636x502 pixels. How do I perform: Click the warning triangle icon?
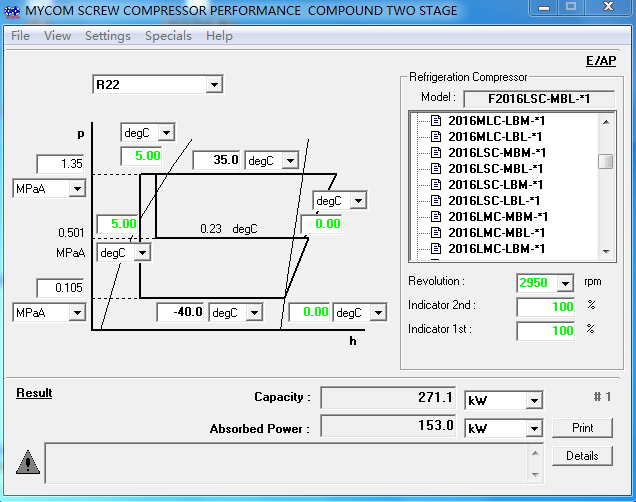coord(29,461)
